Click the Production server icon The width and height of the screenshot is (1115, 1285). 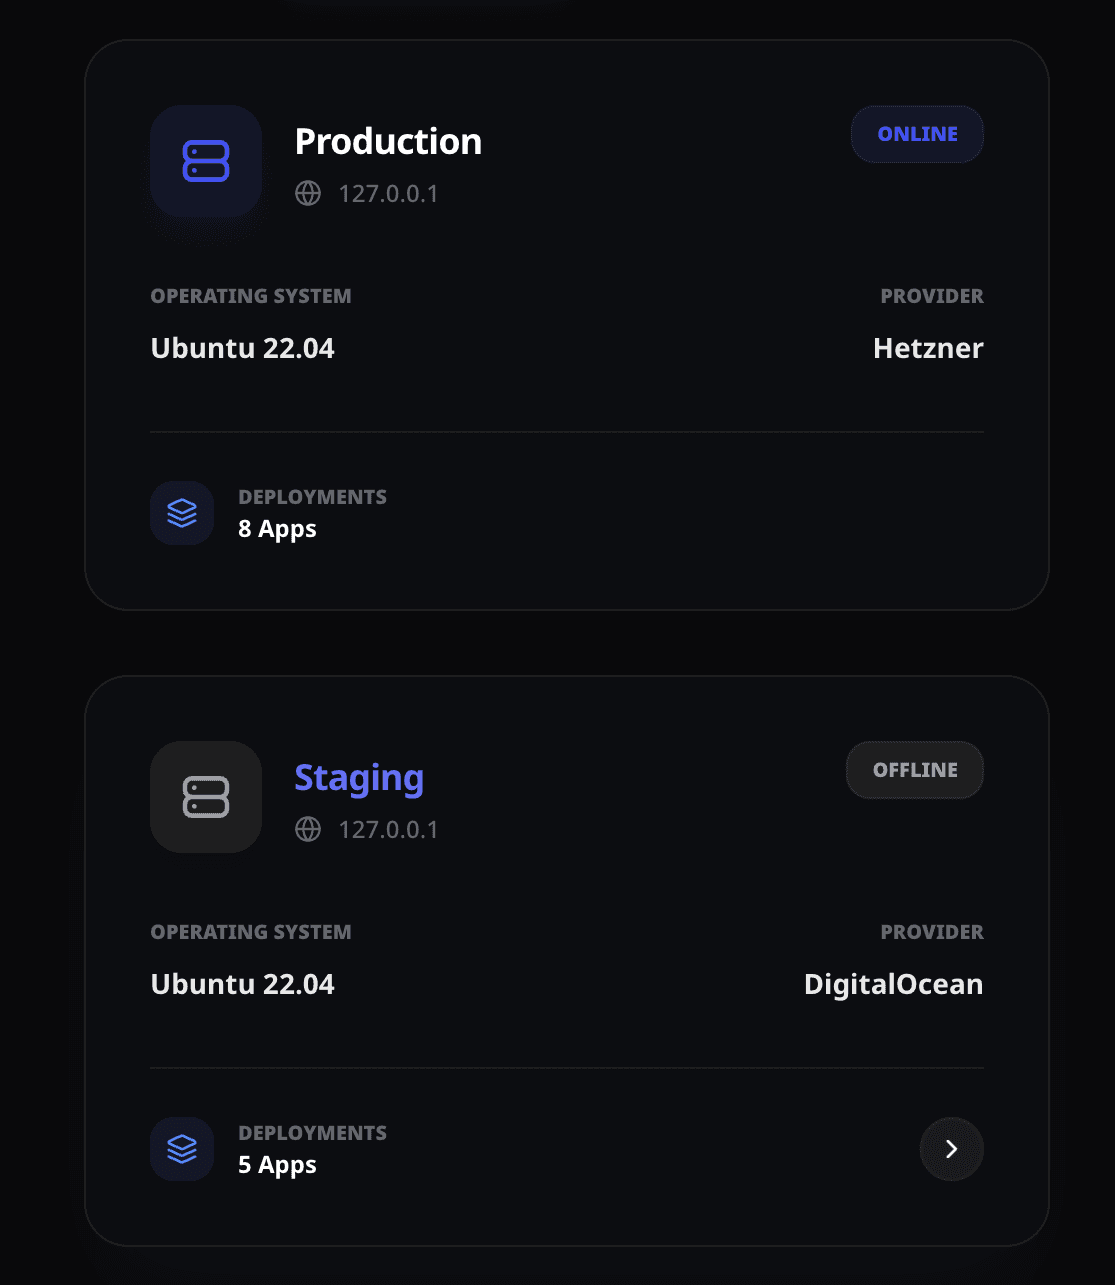click(206, 161)
